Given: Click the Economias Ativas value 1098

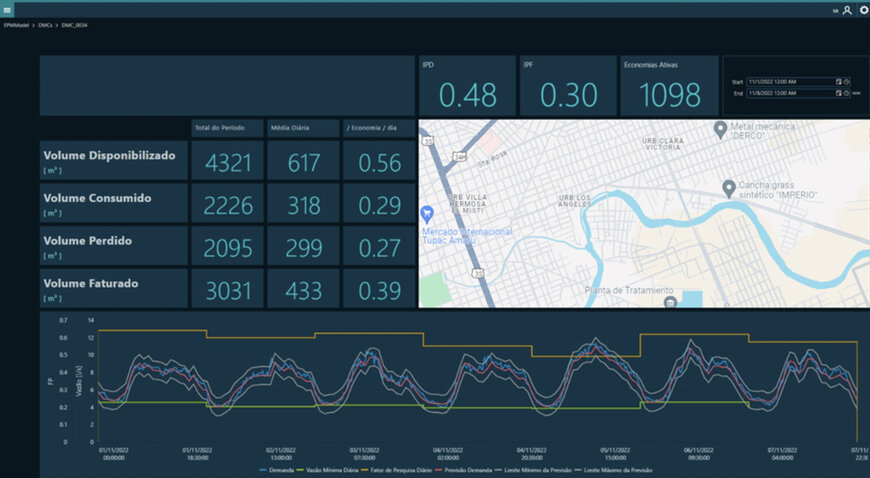Looking at the screenshot, I should (670, 95).
